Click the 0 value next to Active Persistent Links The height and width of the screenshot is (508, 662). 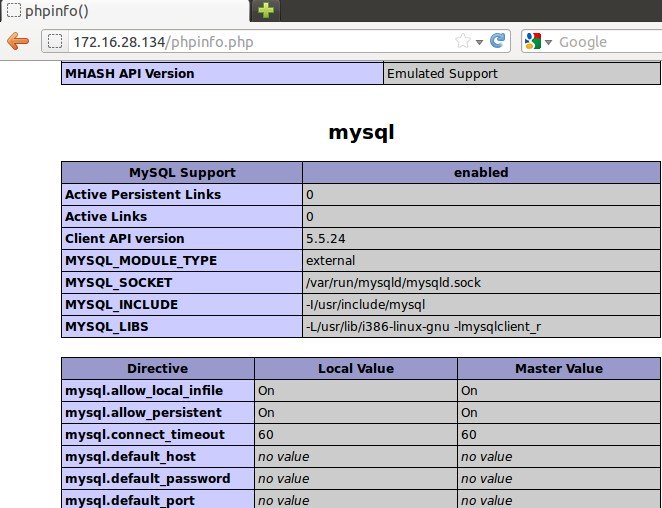[310, 195]
